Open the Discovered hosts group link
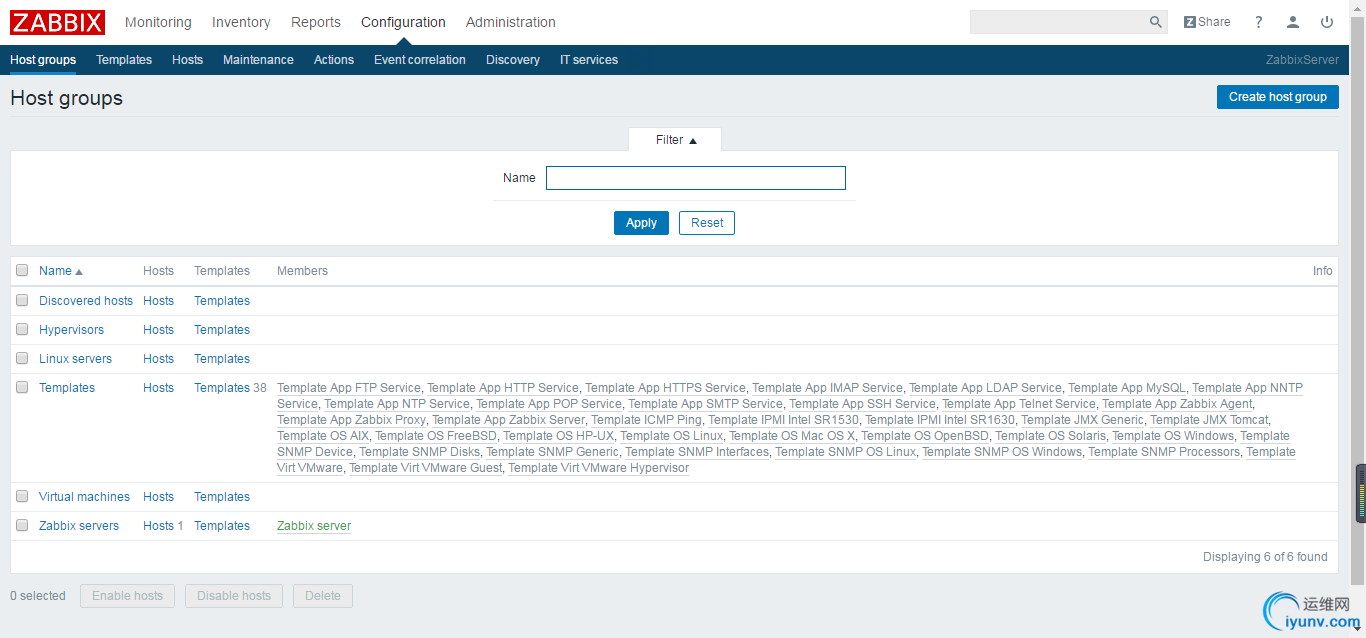Viewport: 1366px width, 638px height. coord(86,300)
